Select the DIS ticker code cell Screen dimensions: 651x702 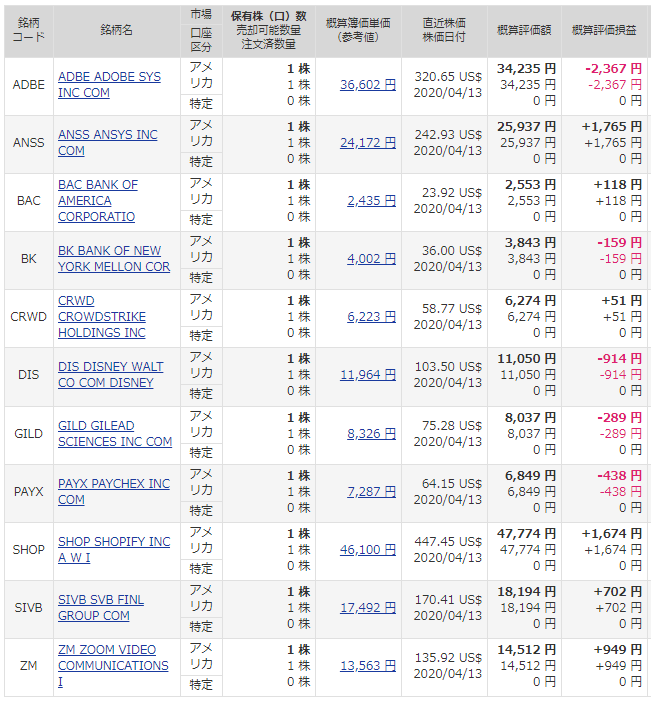point(29,375)
